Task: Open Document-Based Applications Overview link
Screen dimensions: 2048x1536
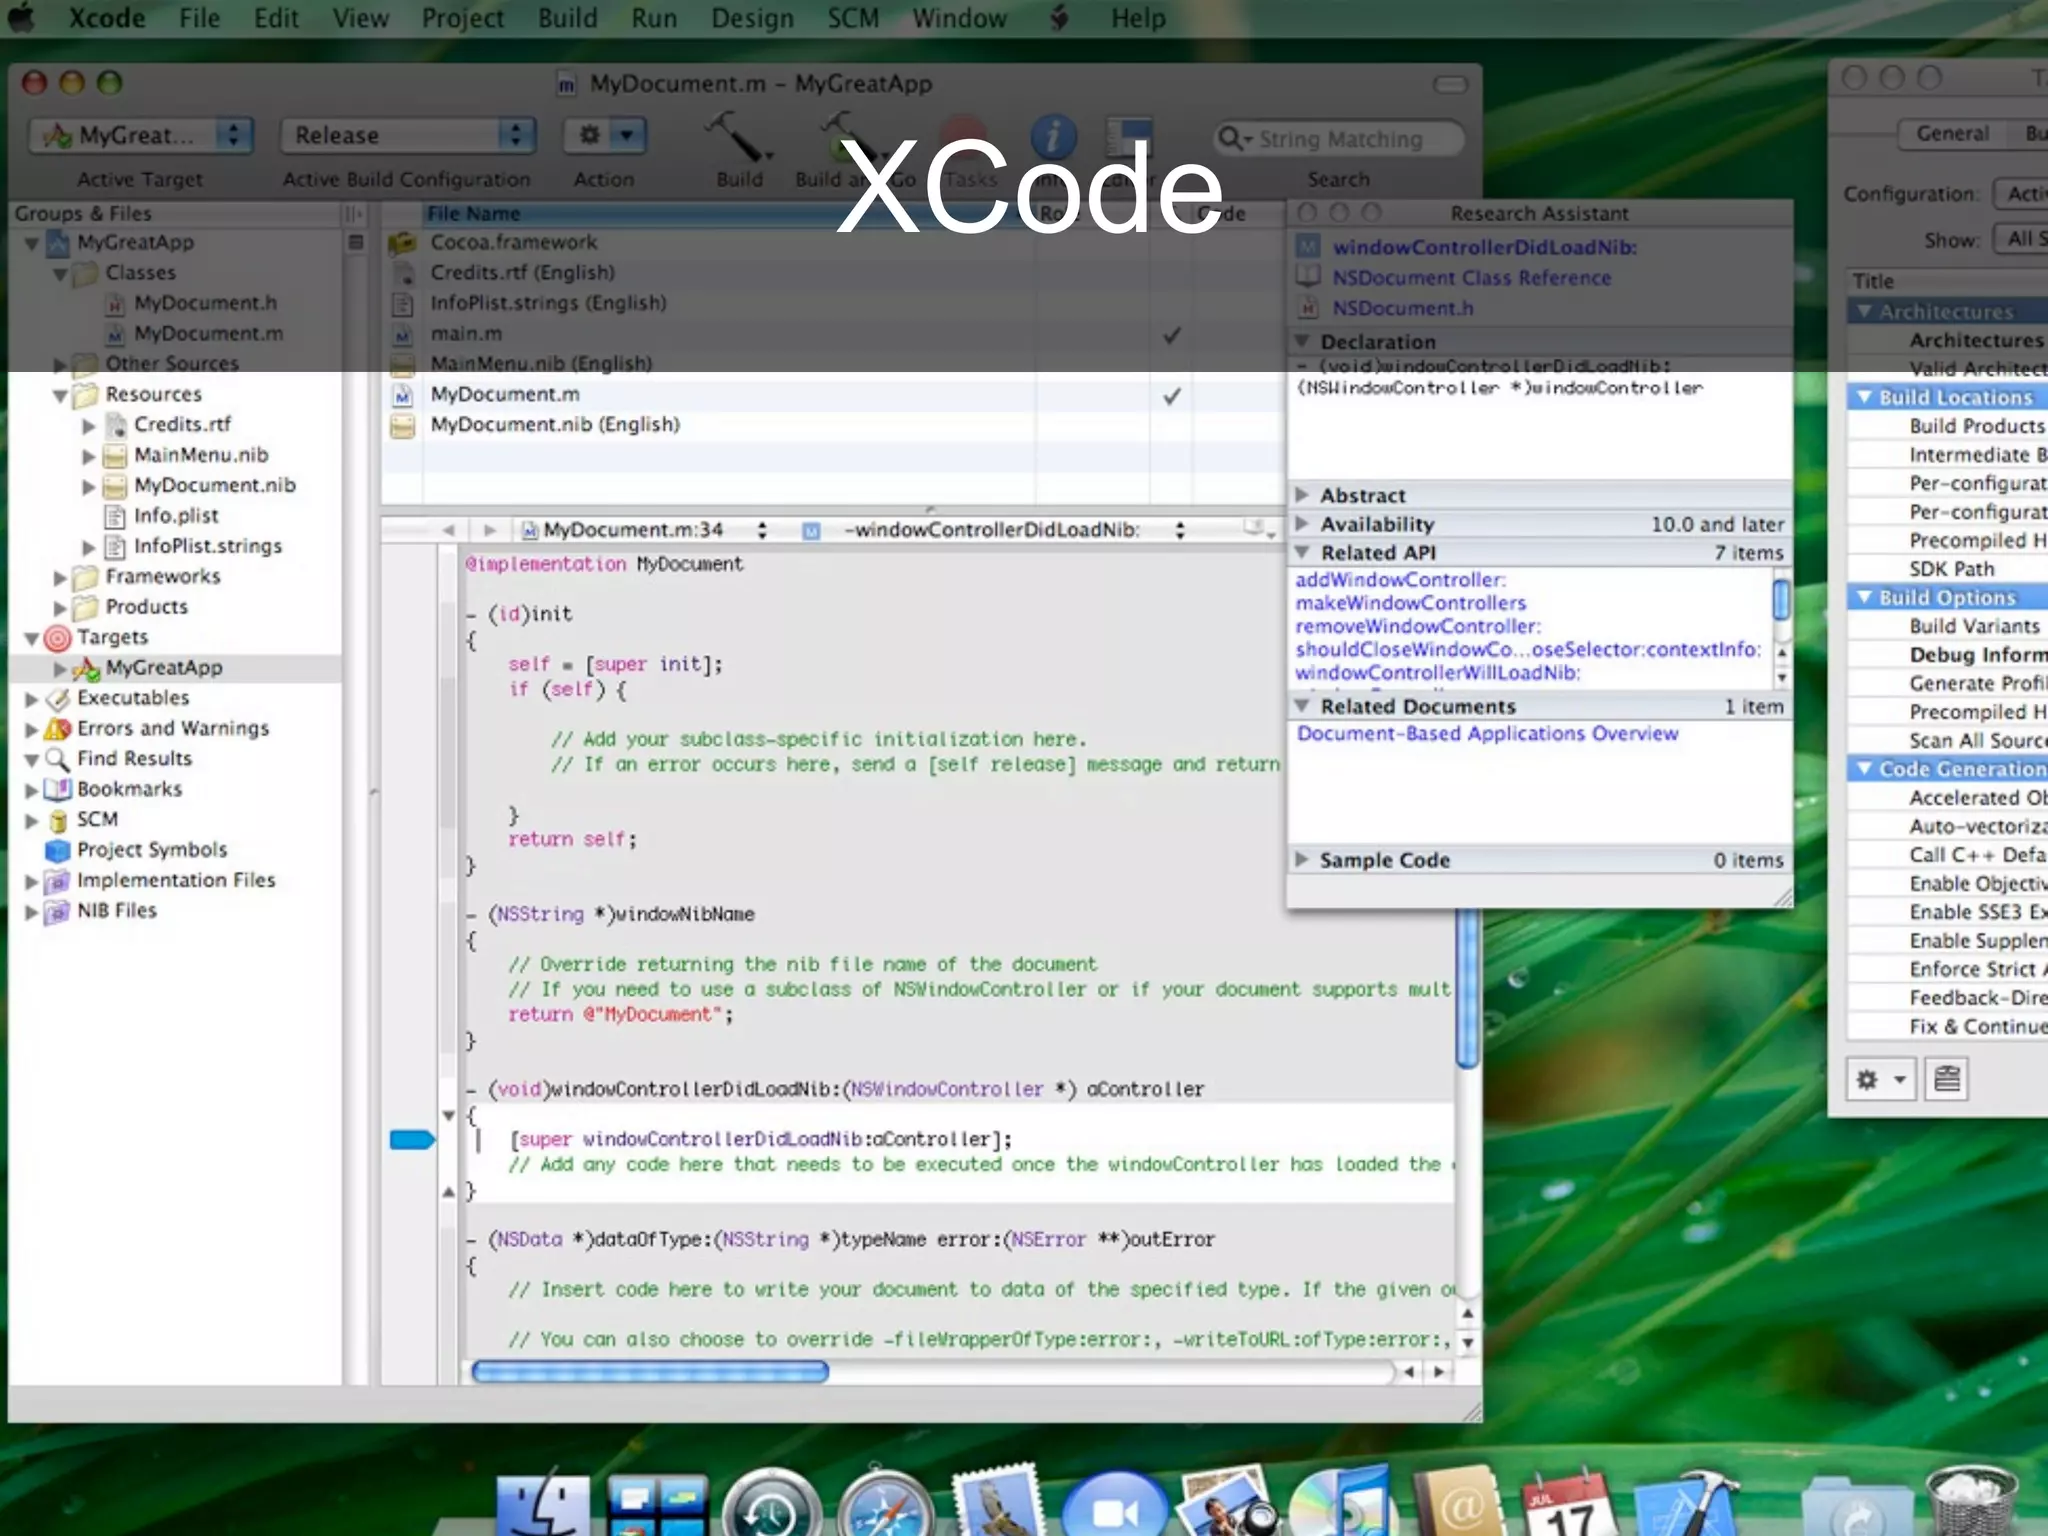Action: click(x=1487, y=734)
